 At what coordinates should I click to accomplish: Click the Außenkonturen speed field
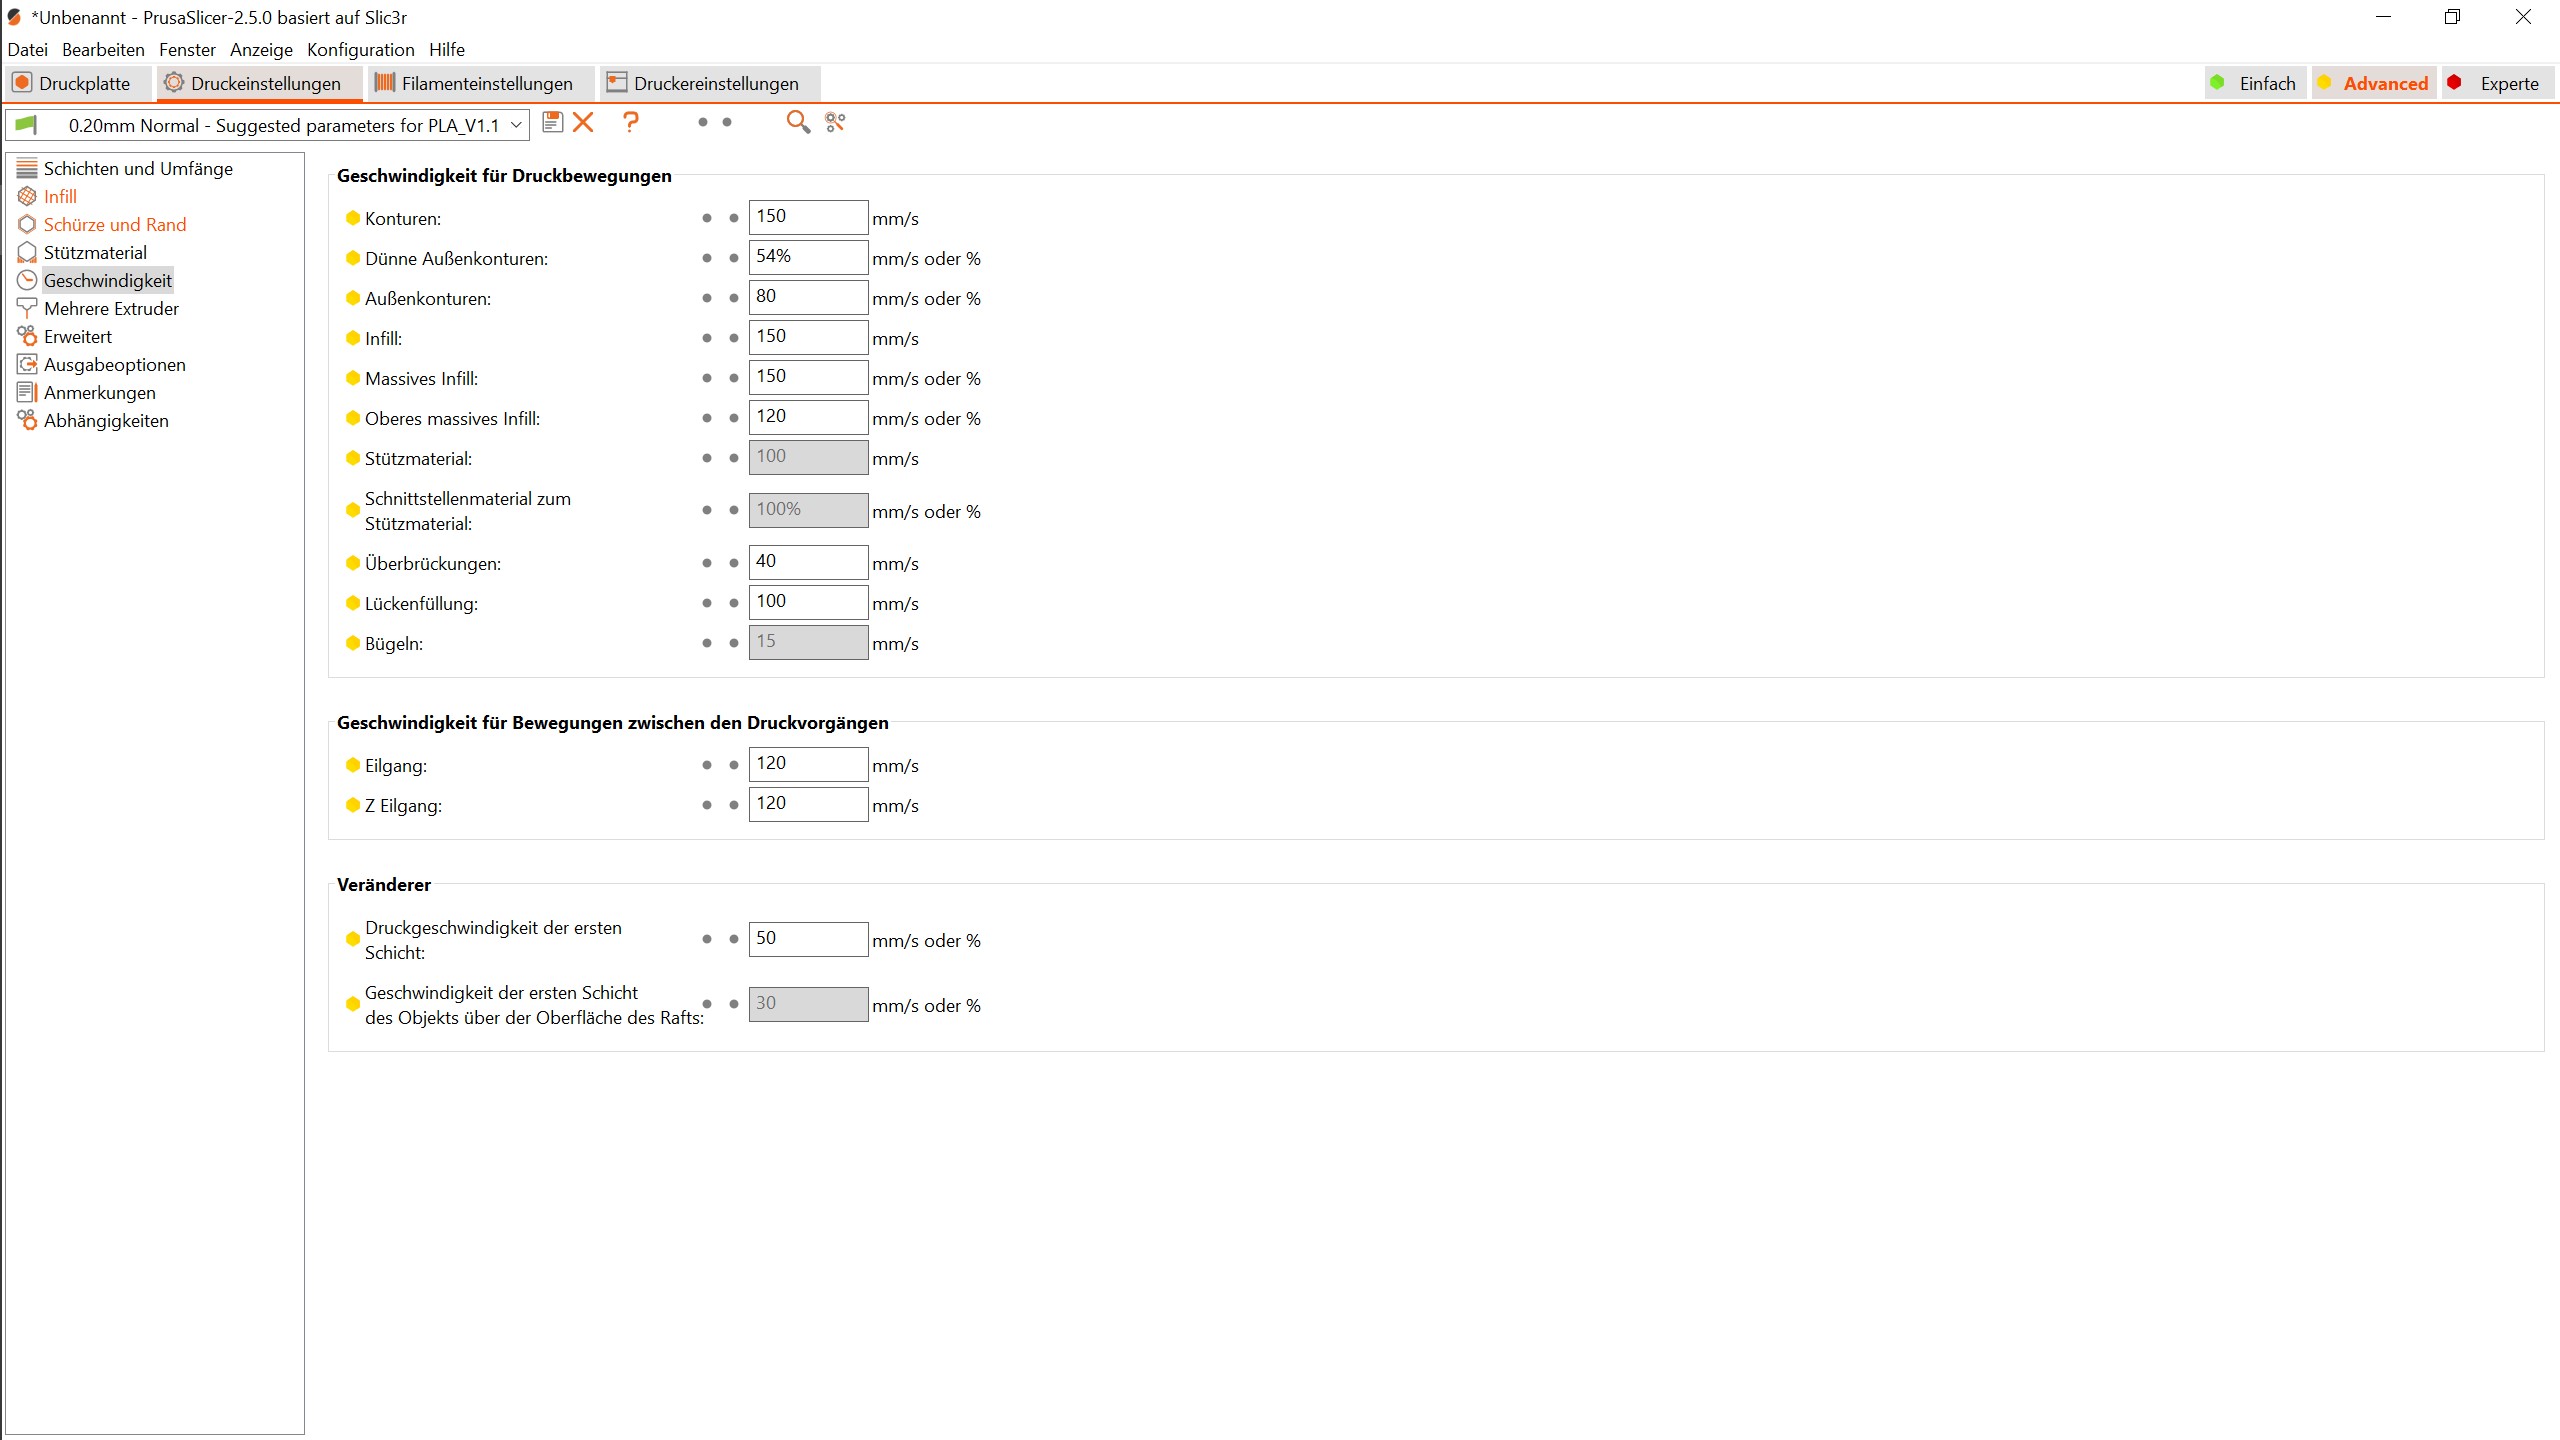807,297
